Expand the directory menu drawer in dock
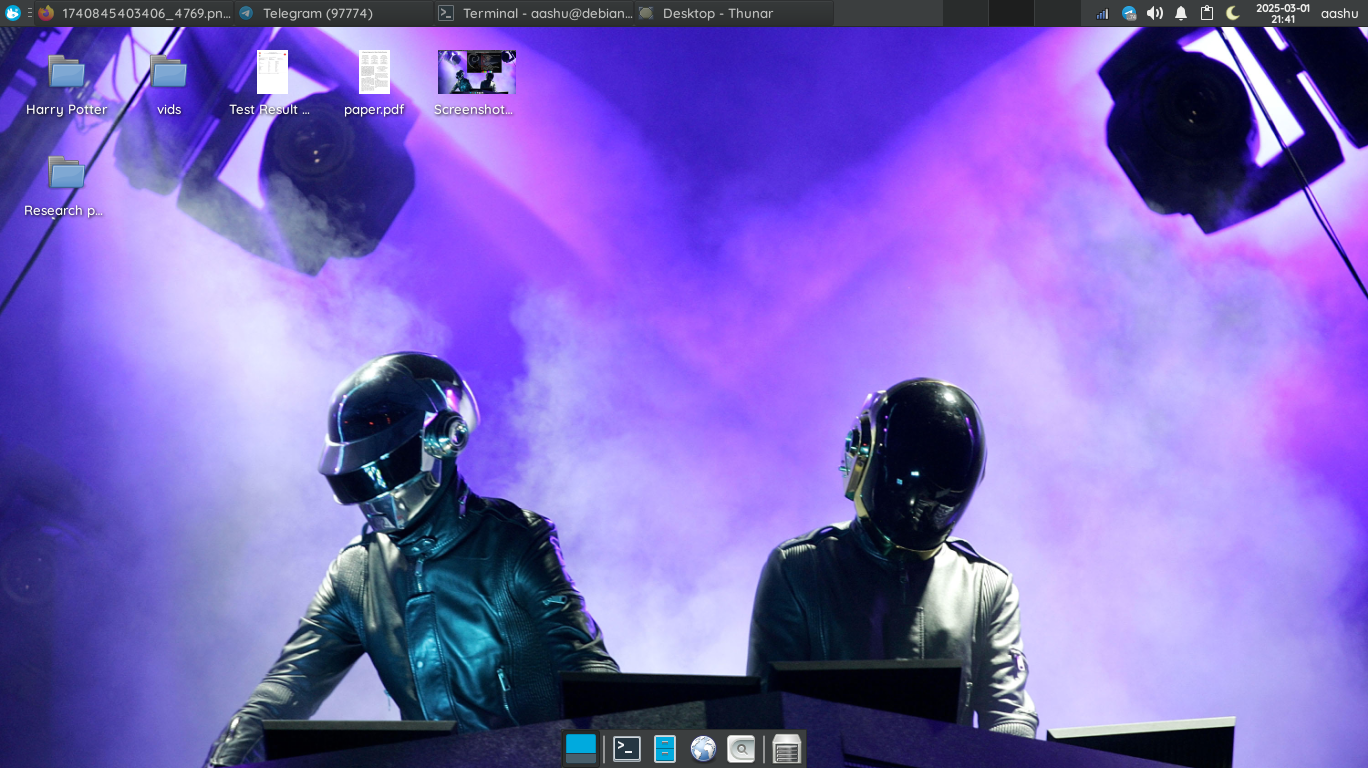Image resolution: width=1368 pixels, height=768 pixels. click(787, 749)
